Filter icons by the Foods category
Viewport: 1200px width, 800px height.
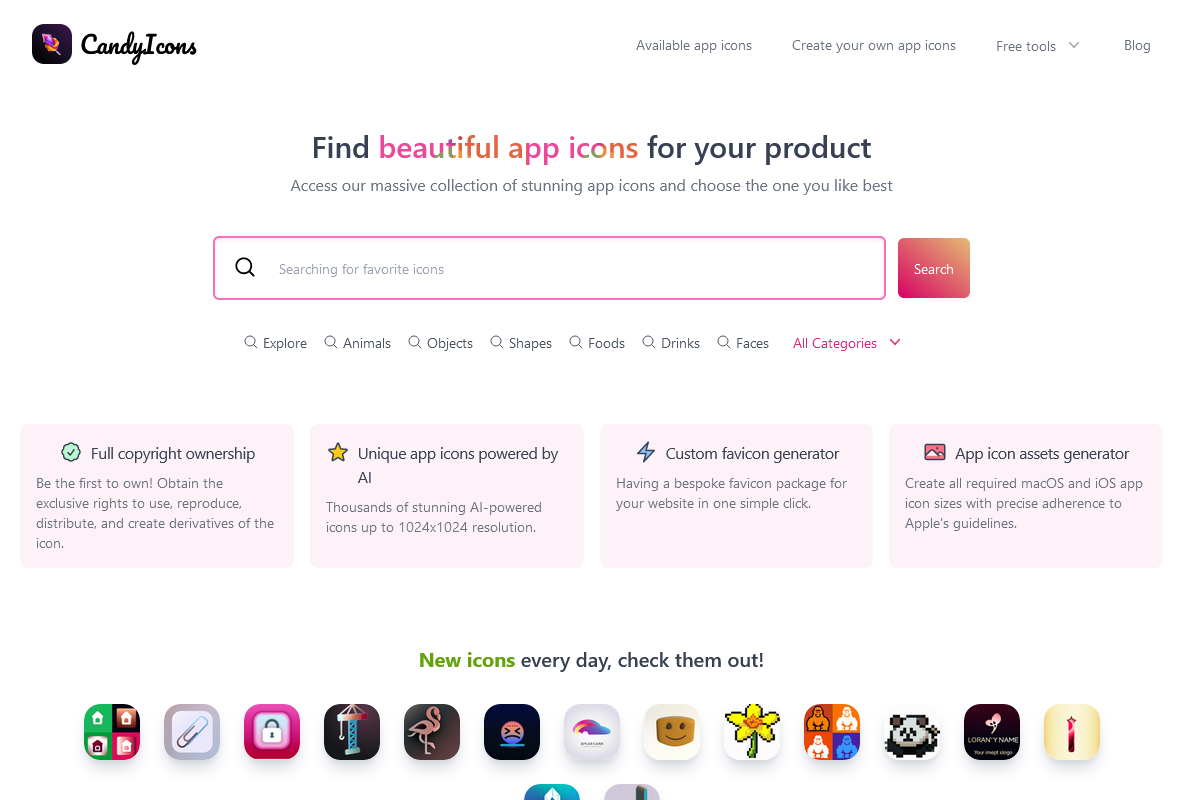[597, 343]
